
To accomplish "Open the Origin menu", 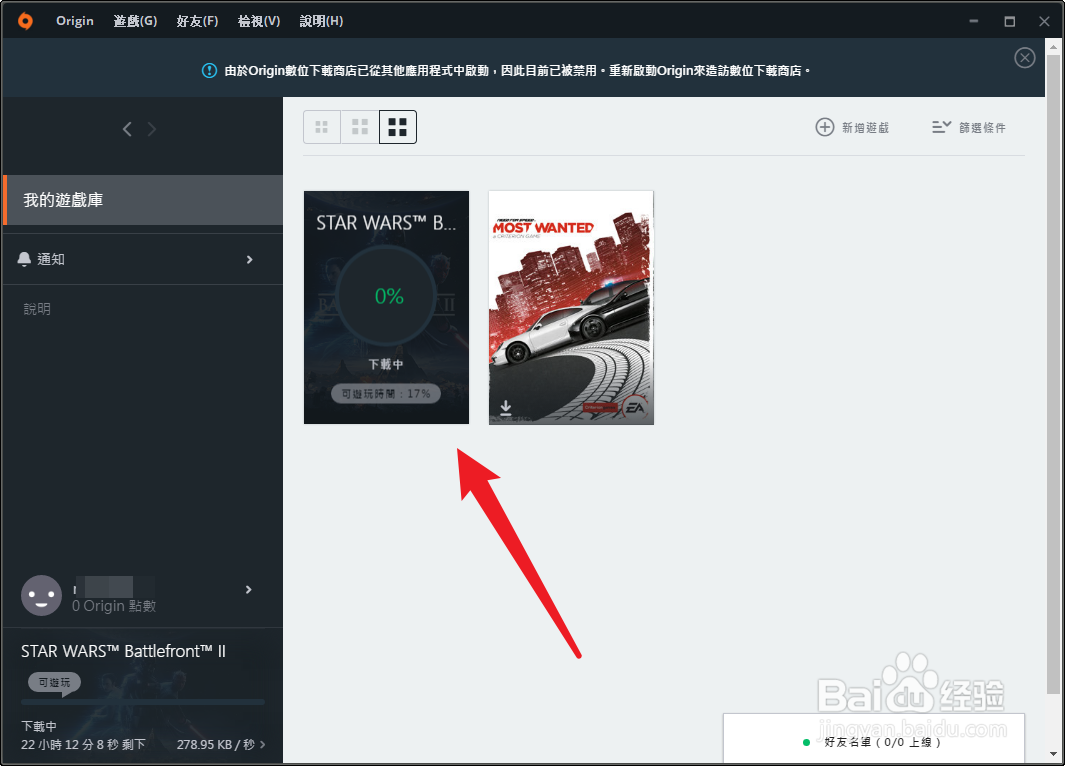I will coord(75,21).
